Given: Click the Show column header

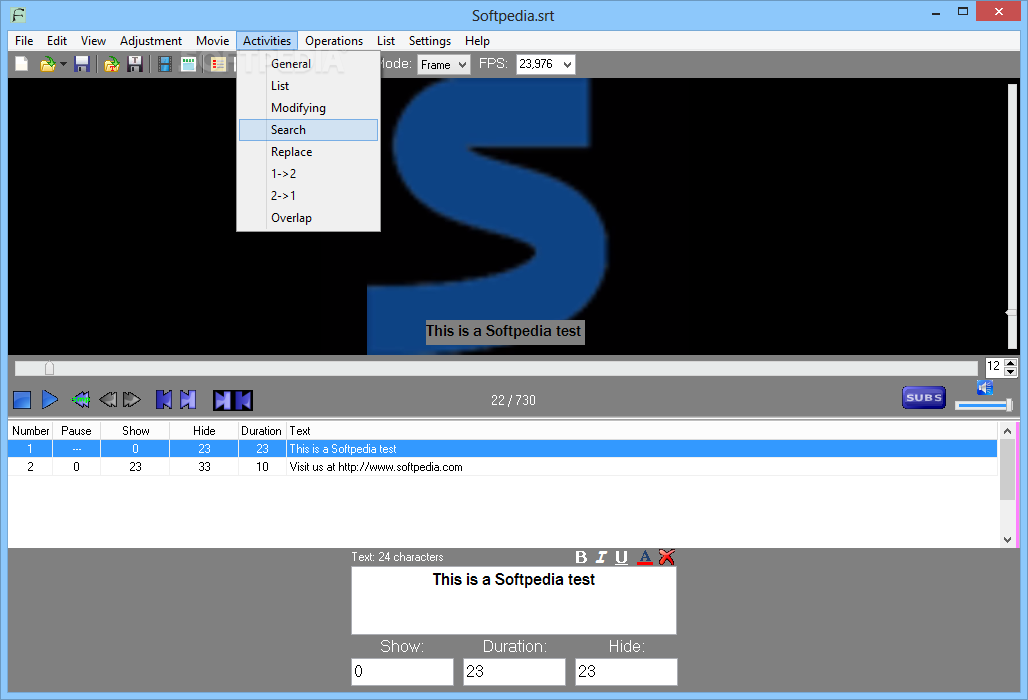Looking at the screenshot, I should coord(135,431).
